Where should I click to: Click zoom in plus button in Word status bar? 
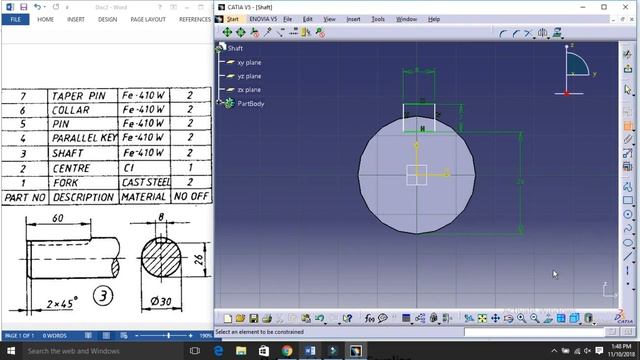pos(190,336)
